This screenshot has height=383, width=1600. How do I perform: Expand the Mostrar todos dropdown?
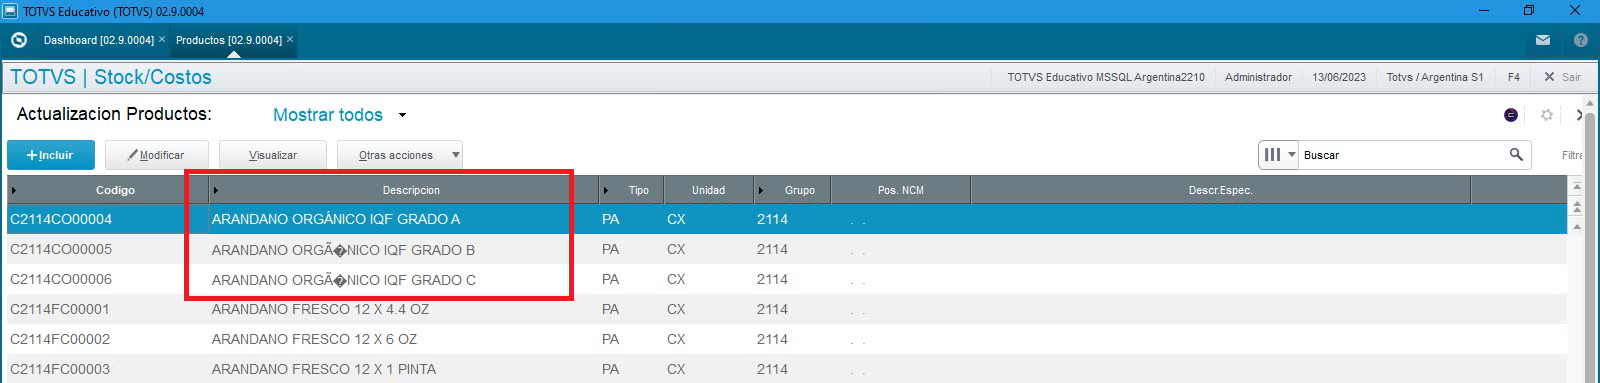tap(402, 115)
